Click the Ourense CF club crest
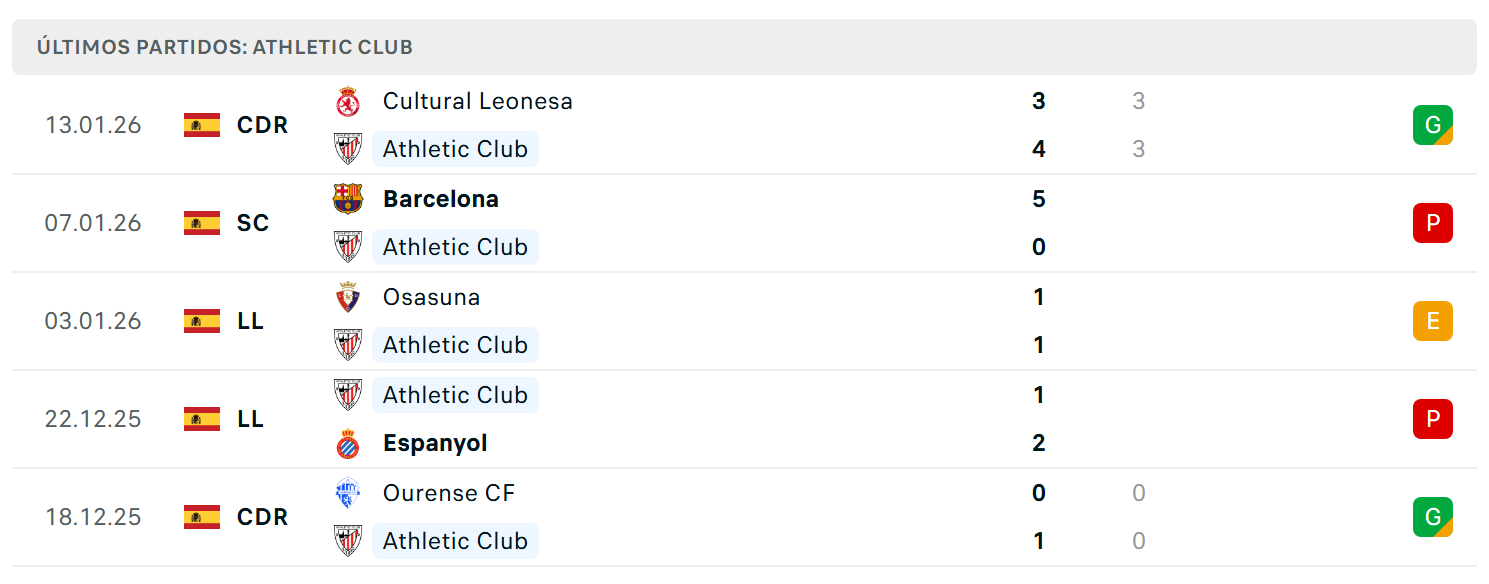The height and width of the screenshot is (584, 1489). pyautogui.click(x=347, y=493)
